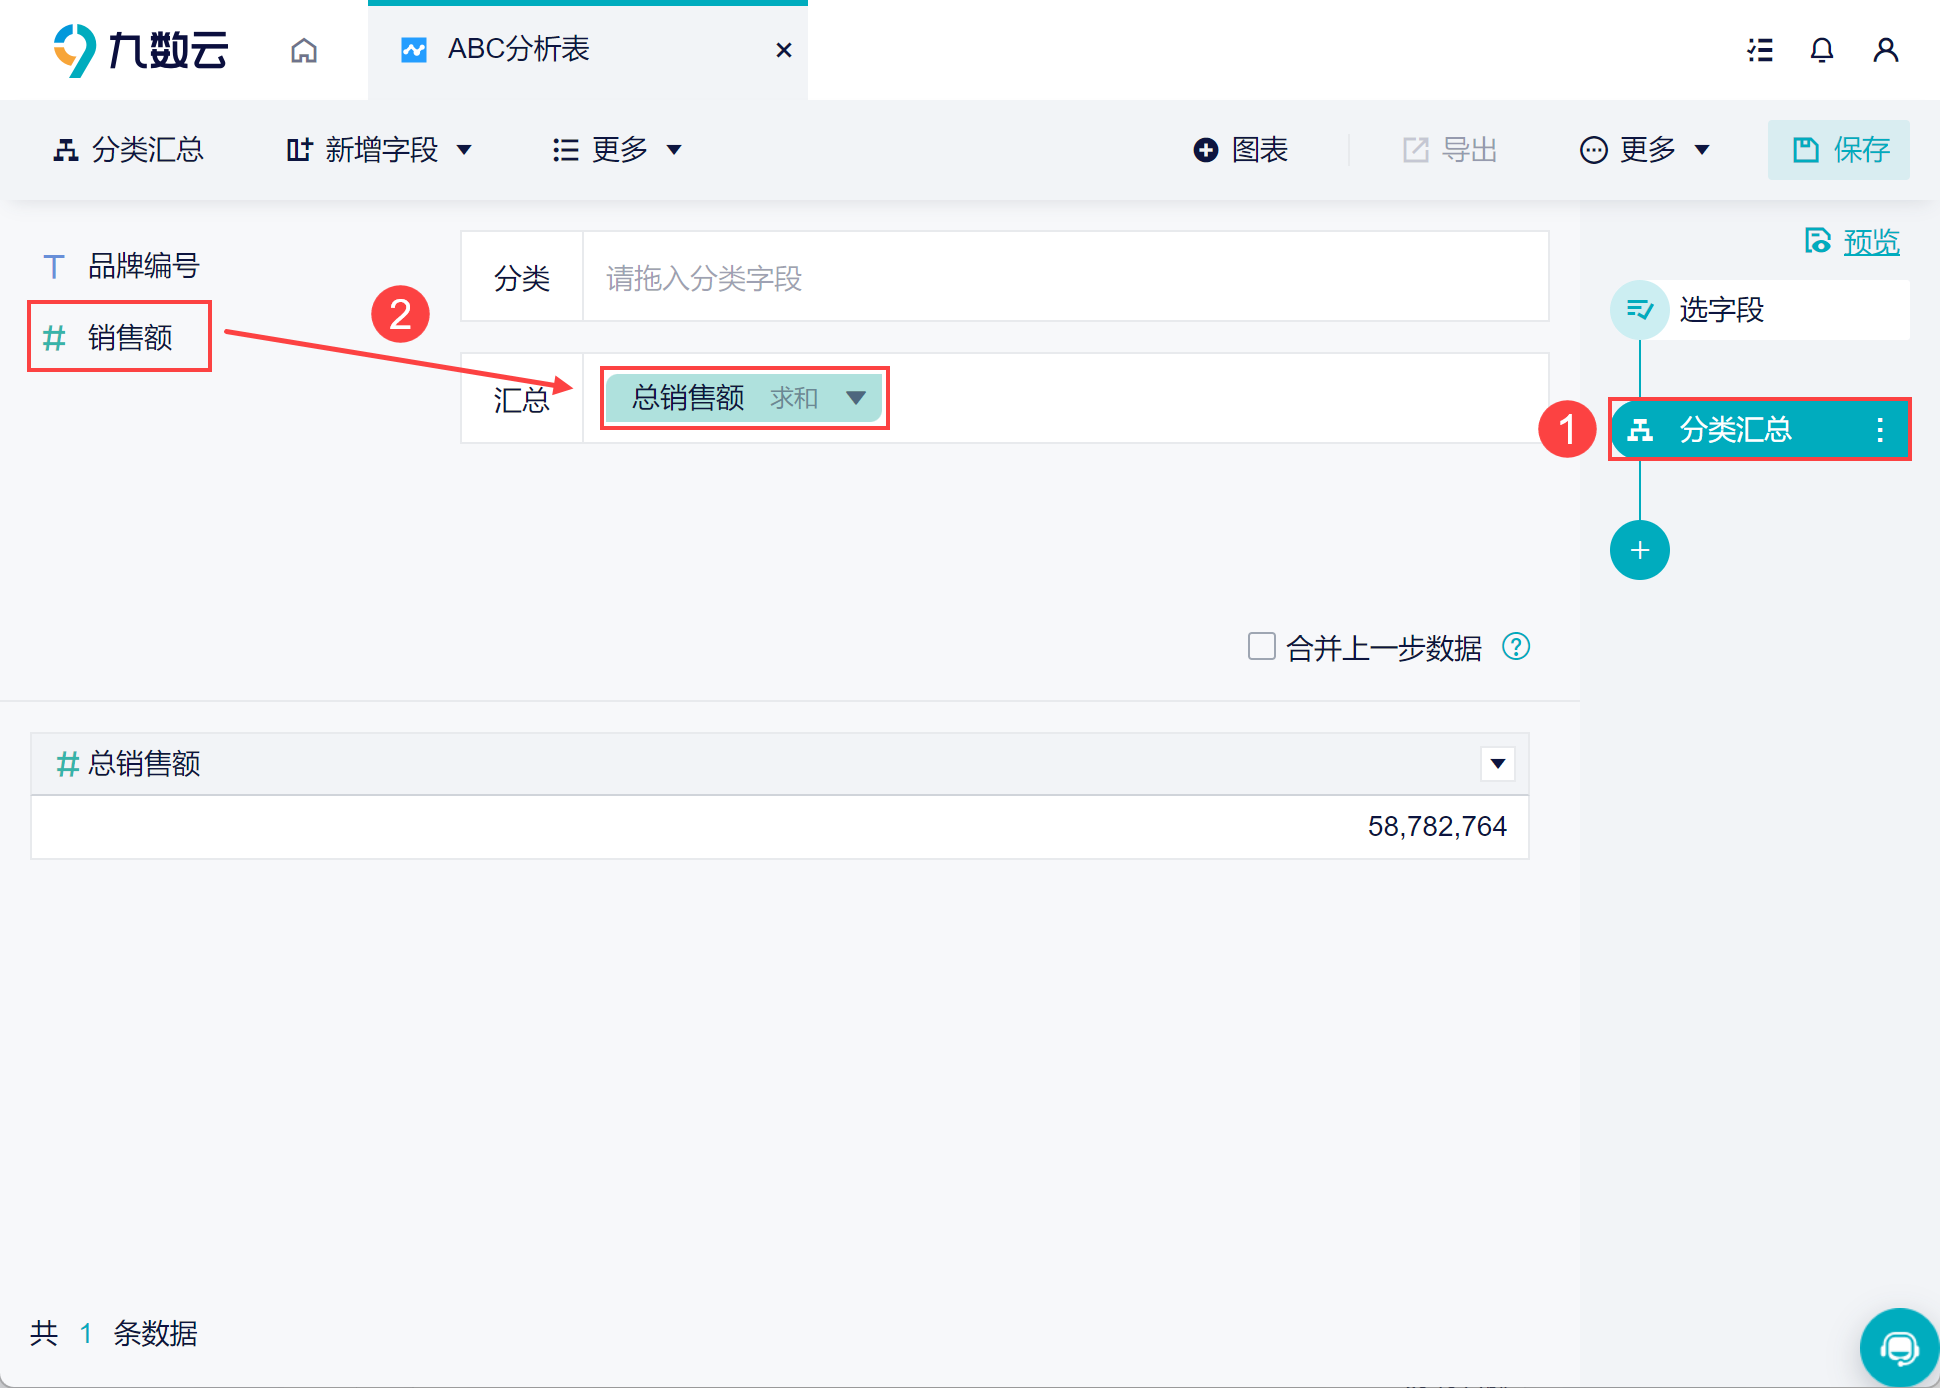Switch to the ABC分析表 tab
The height and width of the screenshot is (1388, 1940).
[x=518, y=50]
